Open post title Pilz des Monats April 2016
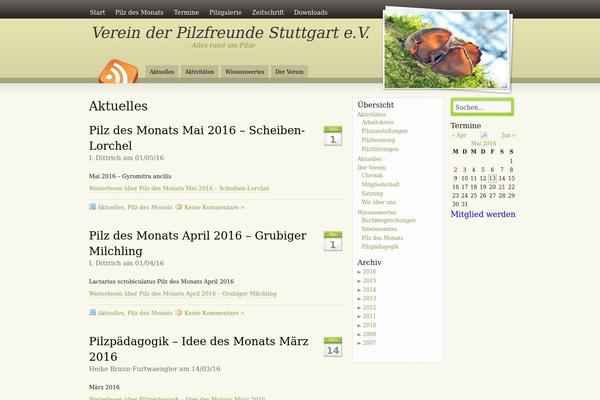Screen dimensions: 600x400 point(198,243)
